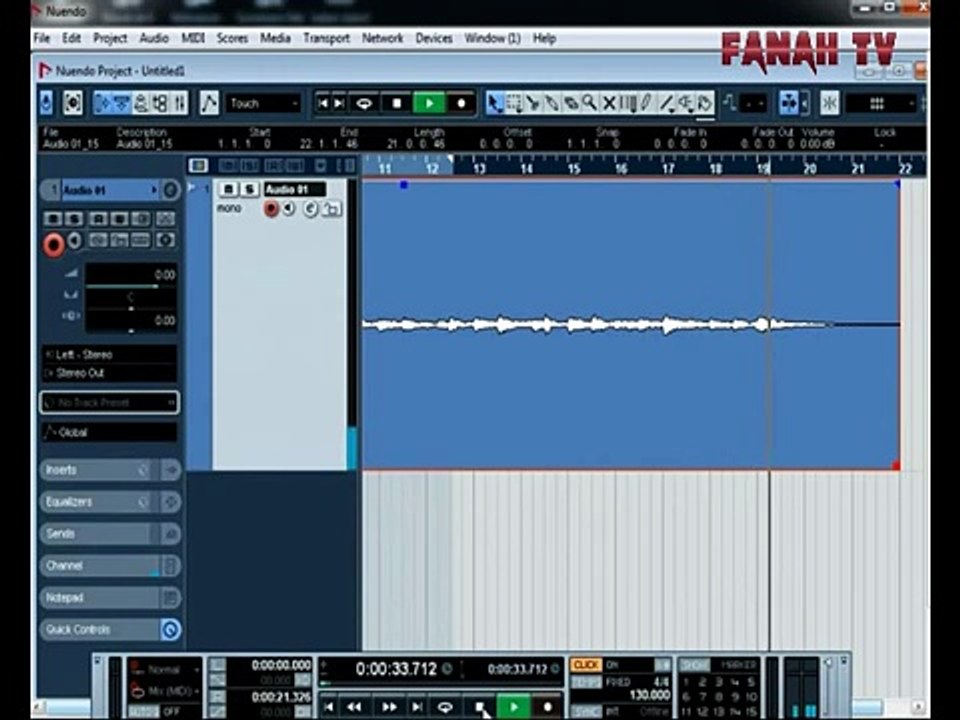Screen dimensions: 960x720
Task: Click Play on the transport panel
Action: 513,707
